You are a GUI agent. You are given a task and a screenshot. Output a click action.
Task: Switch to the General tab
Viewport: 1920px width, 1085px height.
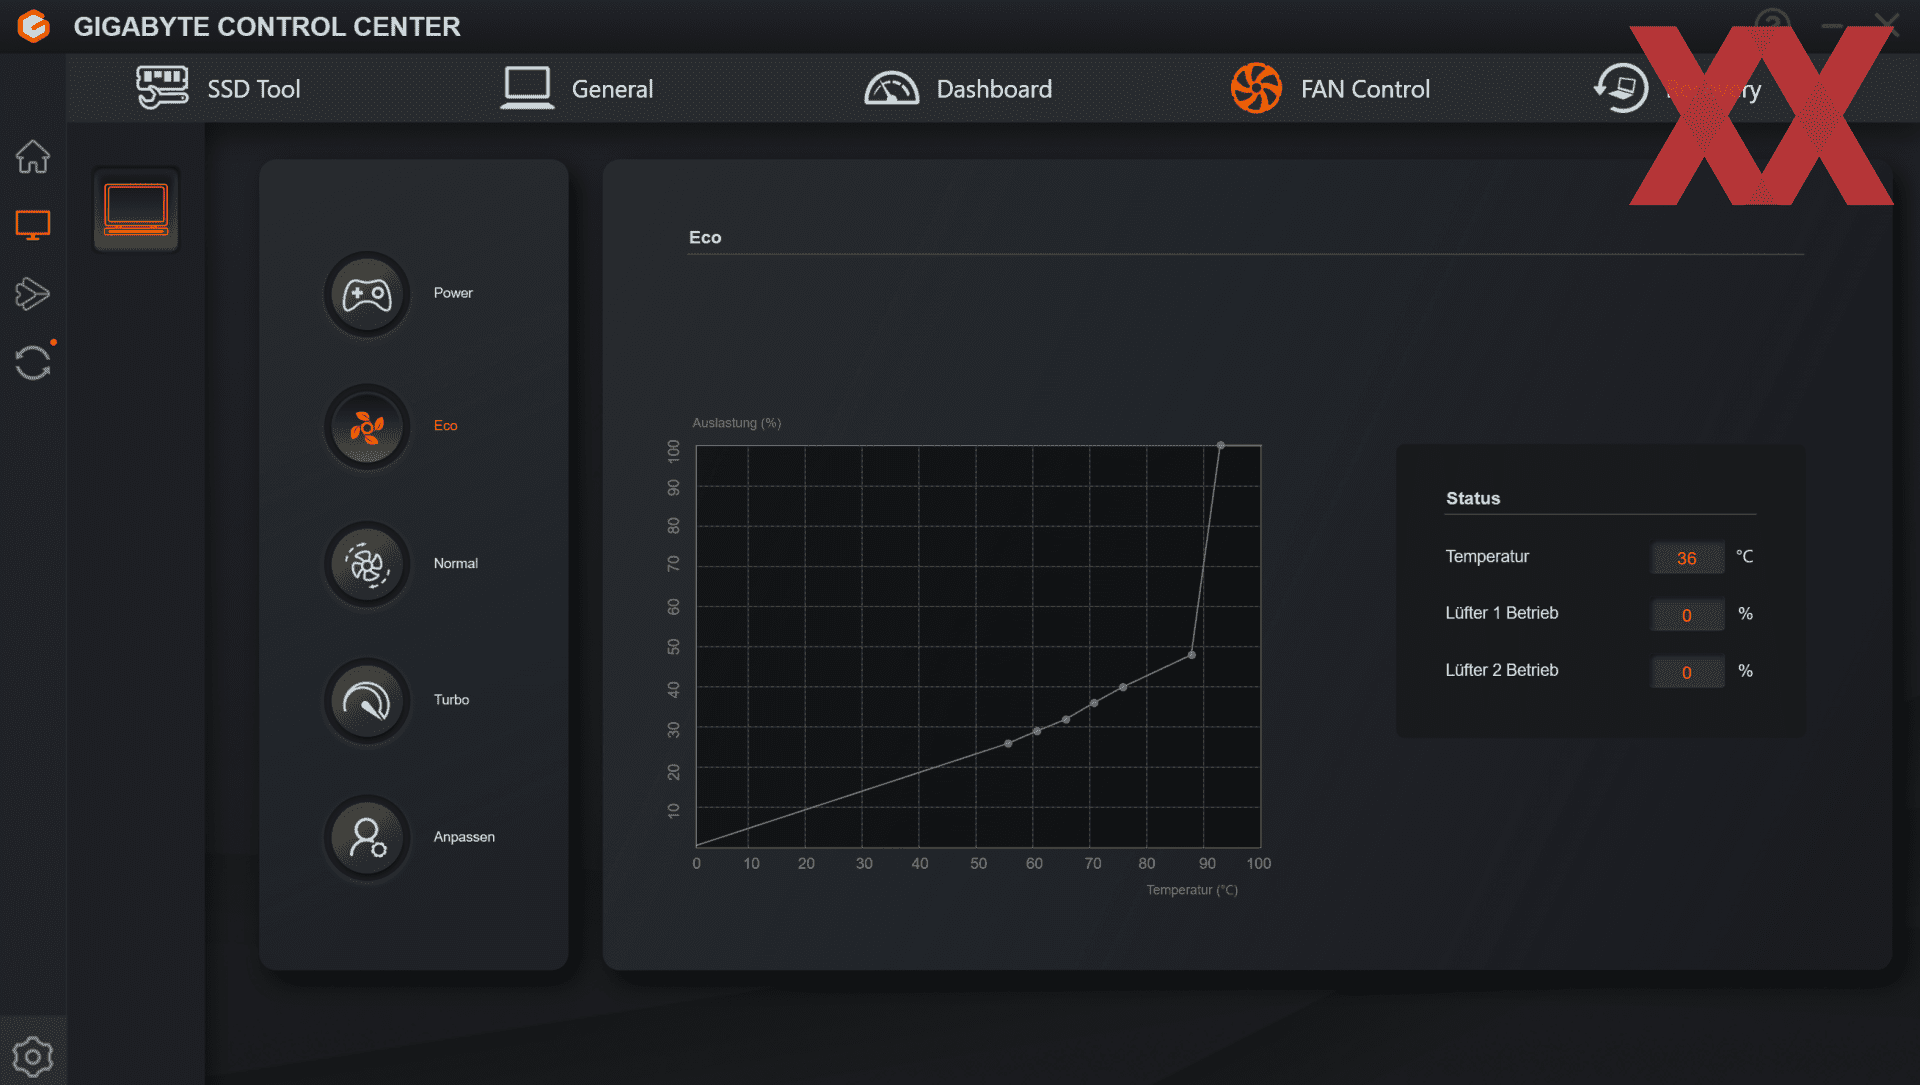[x=577, y=89]
